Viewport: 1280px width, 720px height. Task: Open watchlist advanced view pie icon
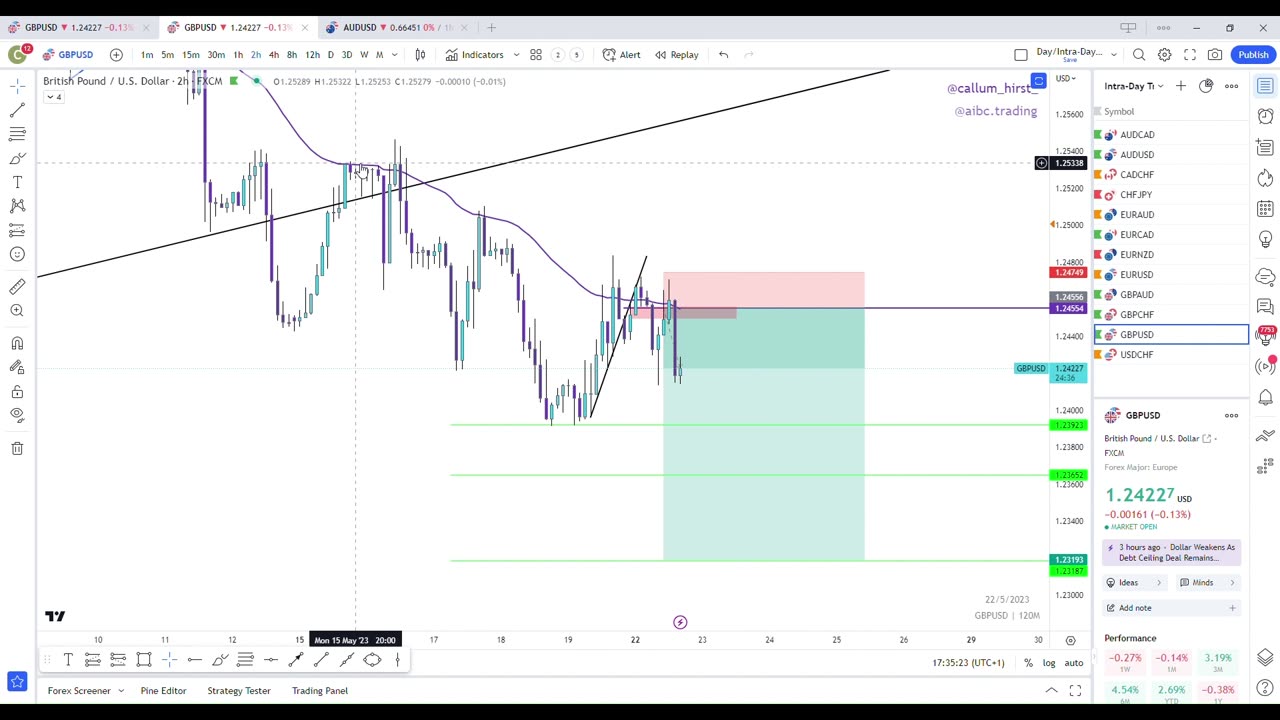1206,86
